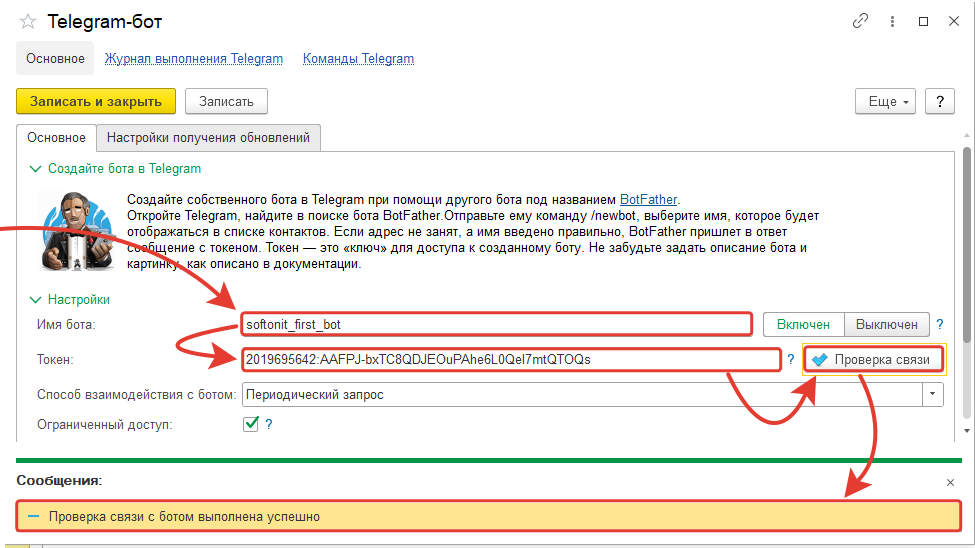Screen dimensions: 975x548
Task: Click the BotFather avatar image
Action: (74, 230)
